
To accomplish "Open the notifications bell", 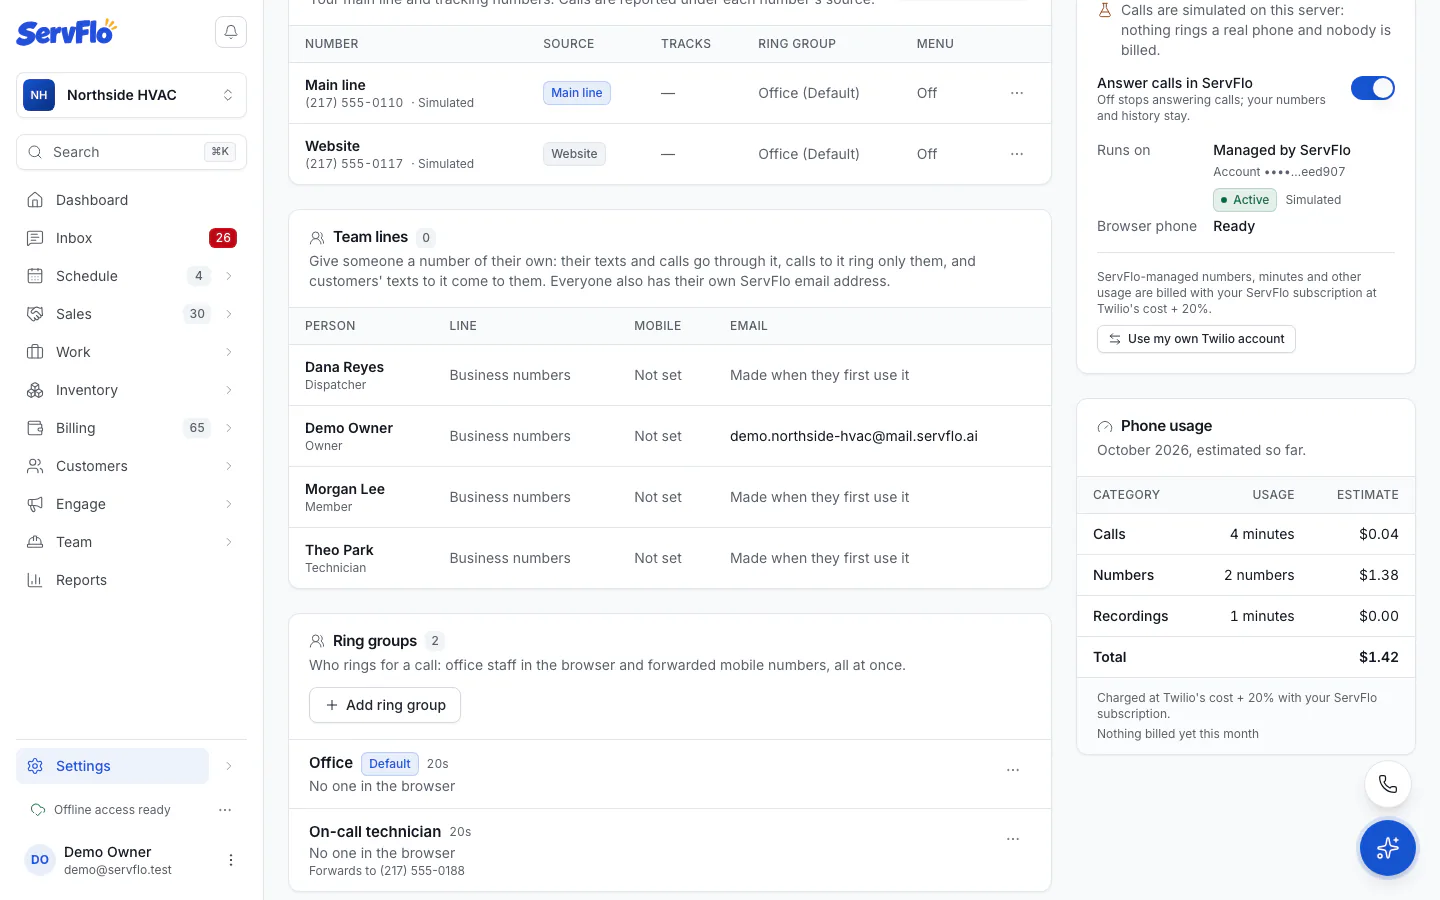I will pyautogui.click(x=231, y=32).
